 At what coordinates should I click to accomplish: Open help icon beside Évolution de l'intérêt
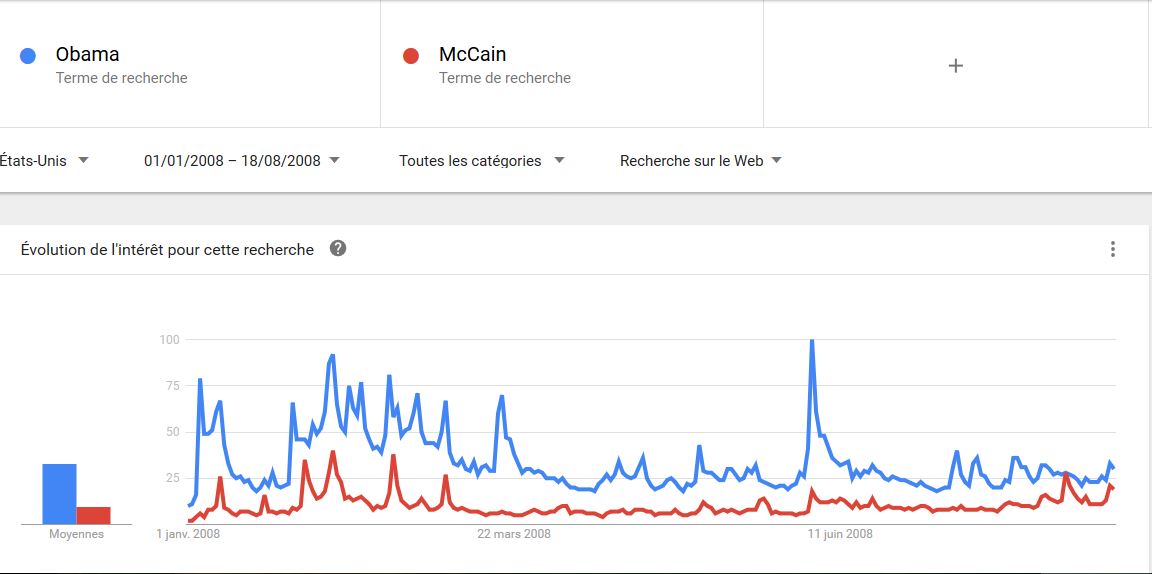point(338,248)
